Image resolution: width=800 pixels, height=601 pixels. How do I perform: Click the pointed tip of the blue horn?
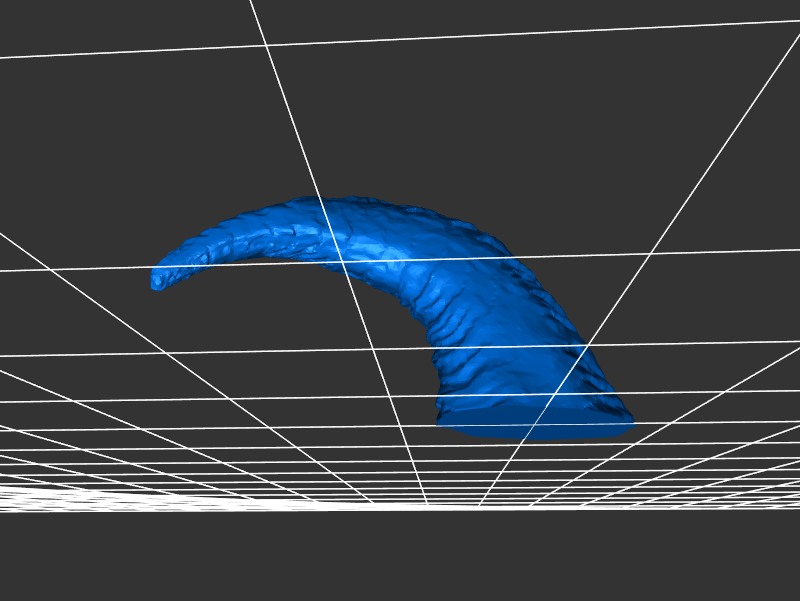[158, 280]
